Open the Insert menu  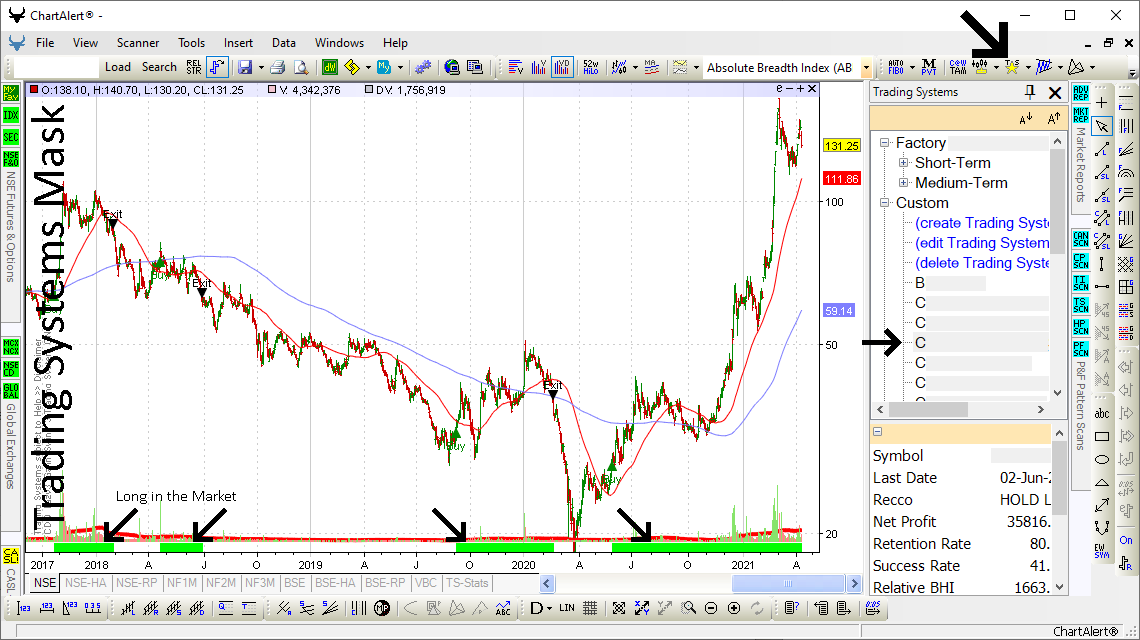238,43
